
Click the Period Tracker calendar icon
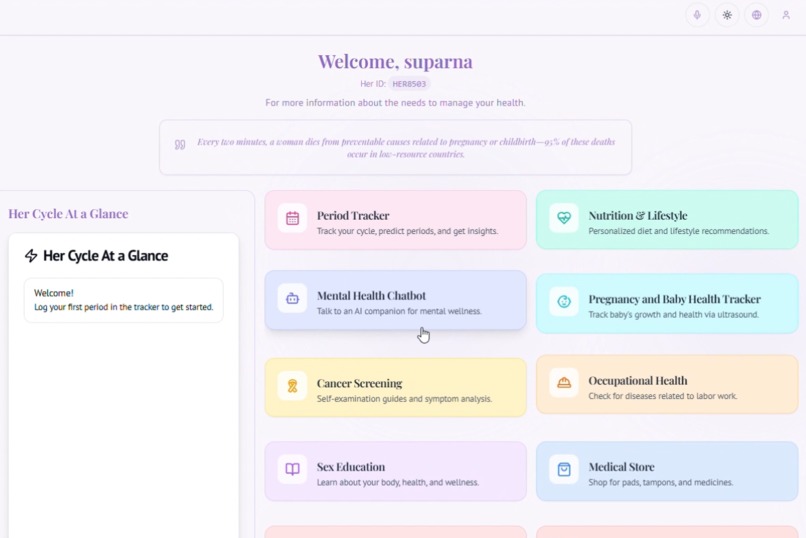point(292,218)
